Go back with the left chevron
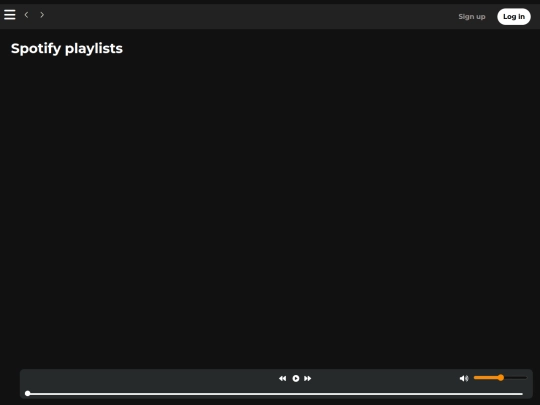This screenshot has height=405, width=540. point(27,15)
